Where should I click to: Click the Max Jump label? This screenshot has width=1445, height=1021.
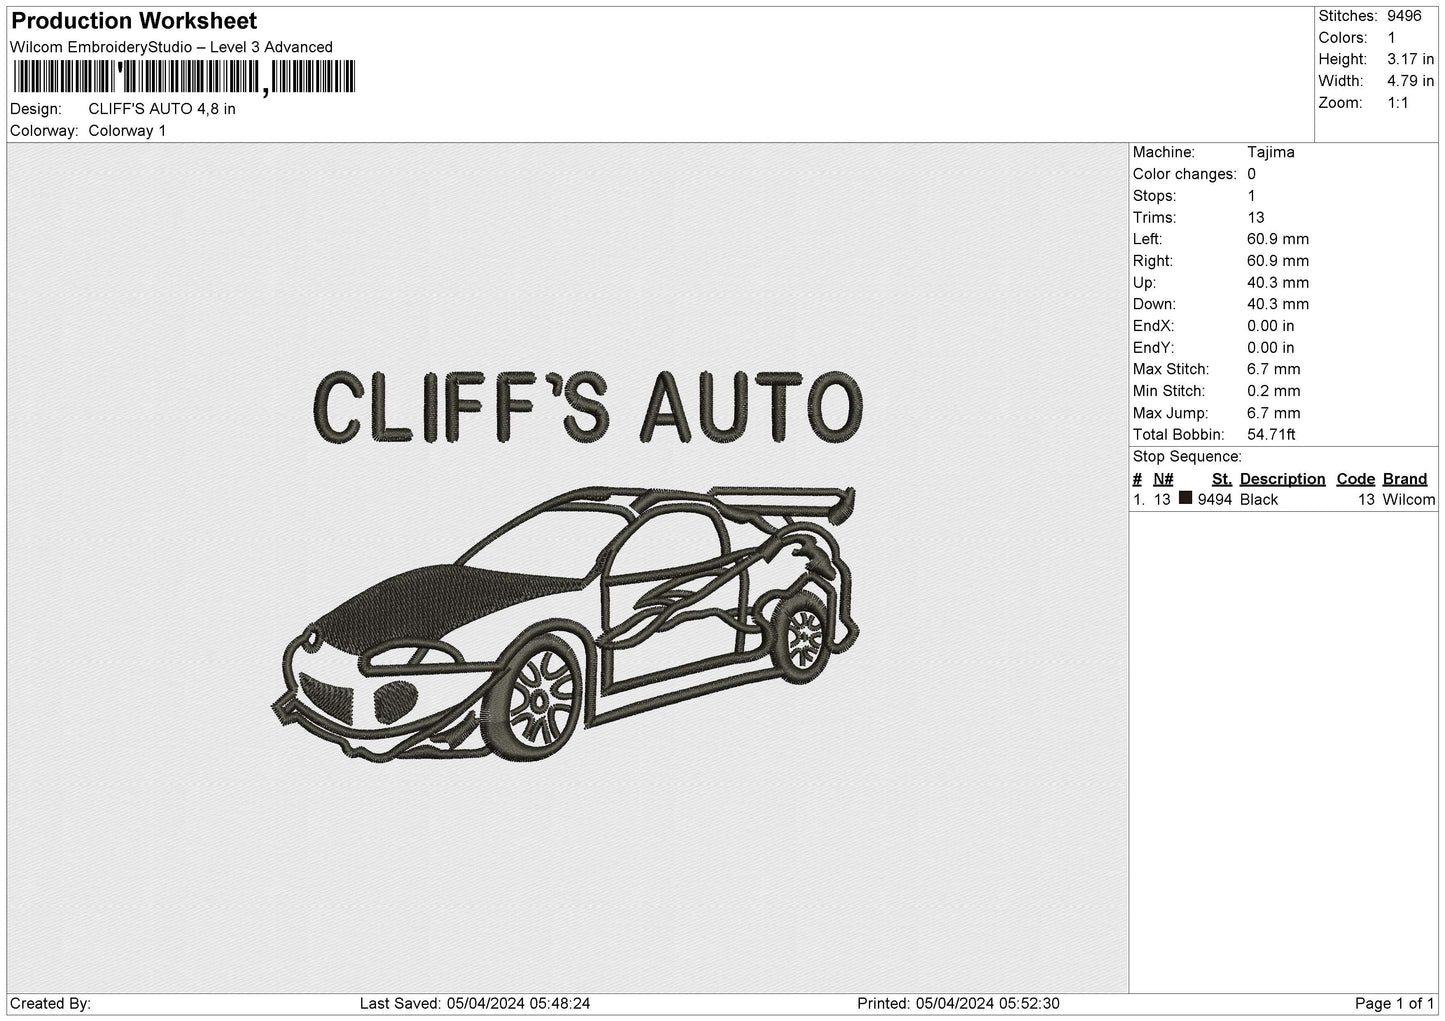click(x=1171, y=413)
